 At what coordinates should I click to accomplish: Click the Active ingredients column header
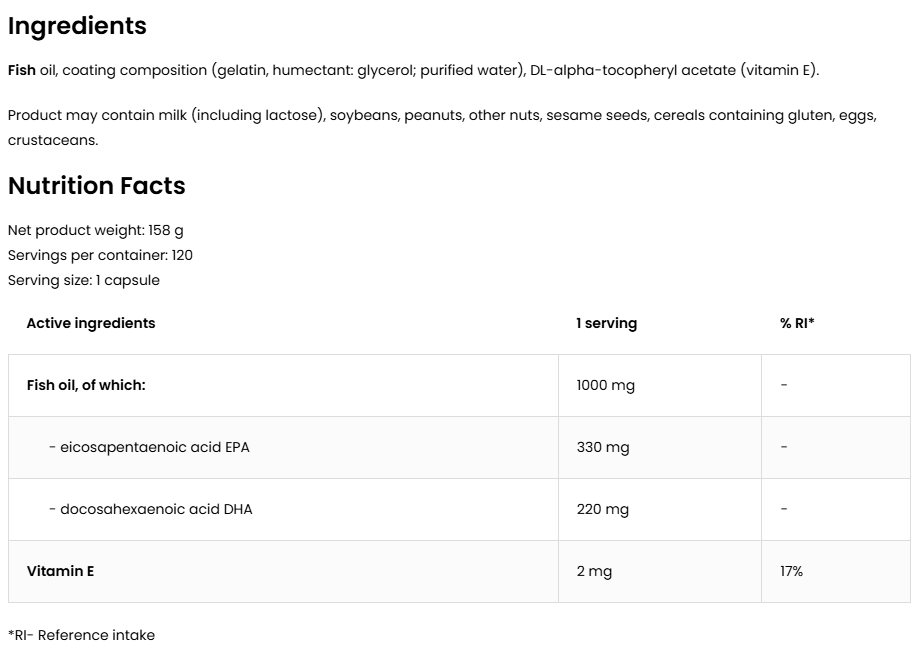point(91,323)
